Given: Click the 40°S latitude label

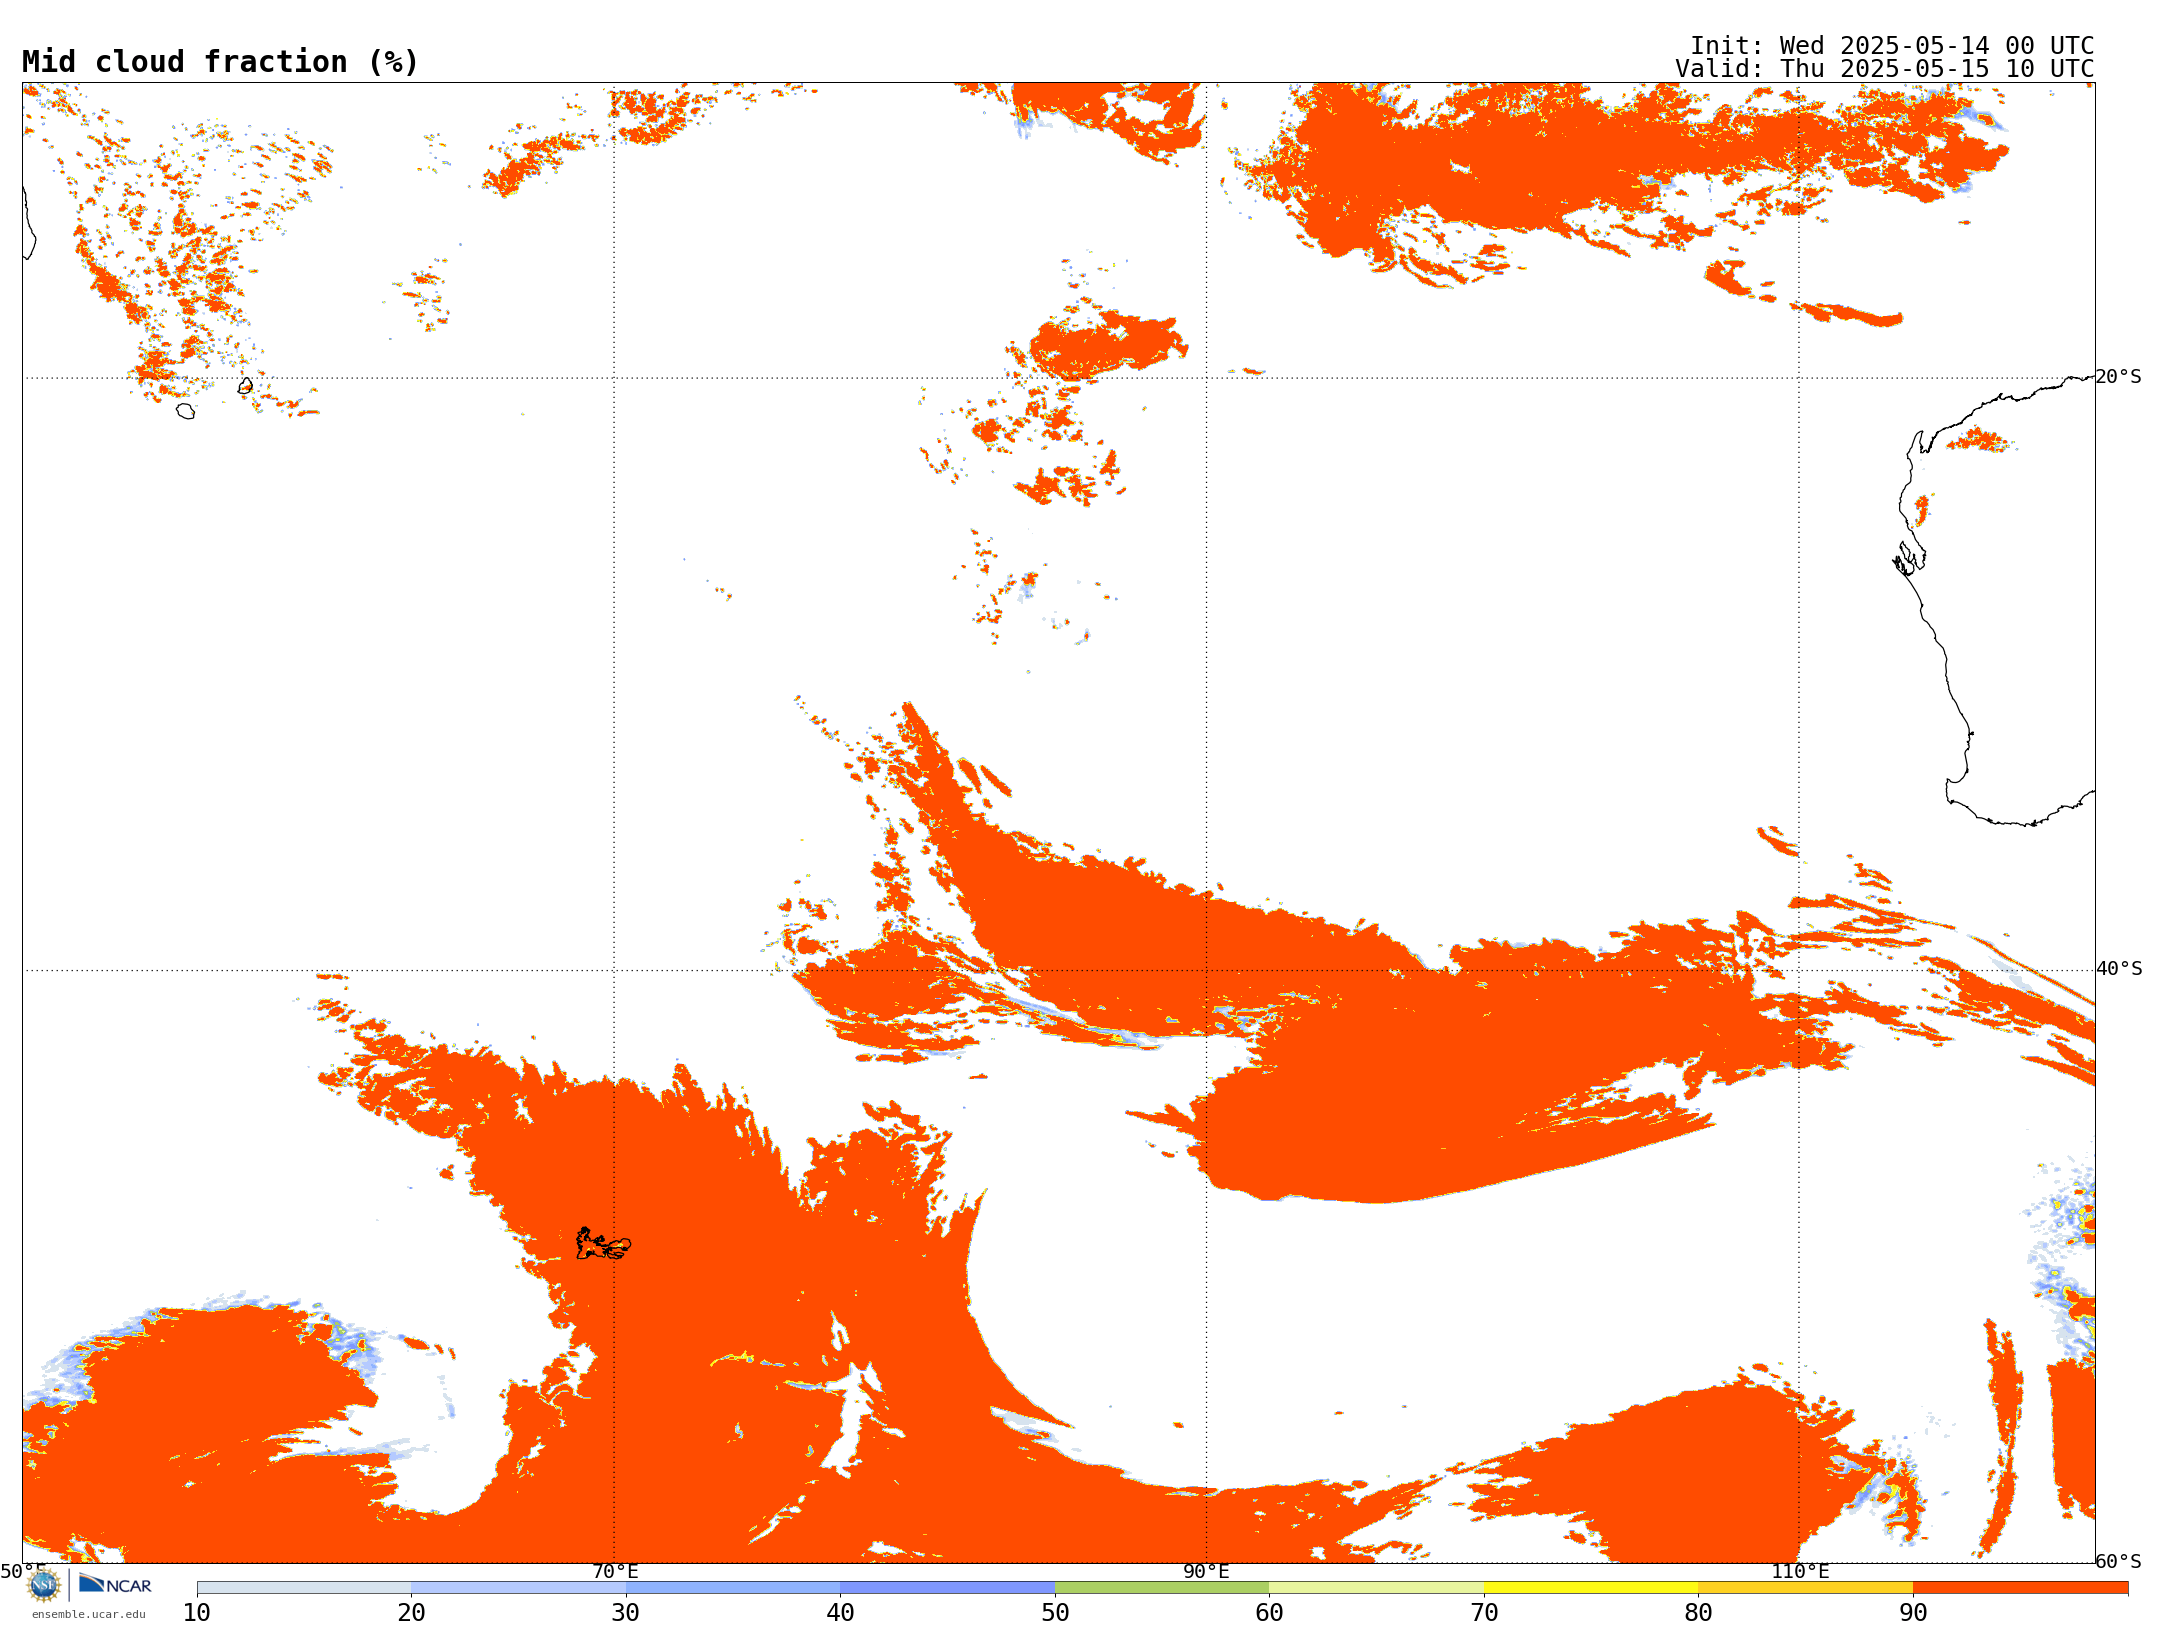Looking at the screenshot, I should click(2120, 969).
